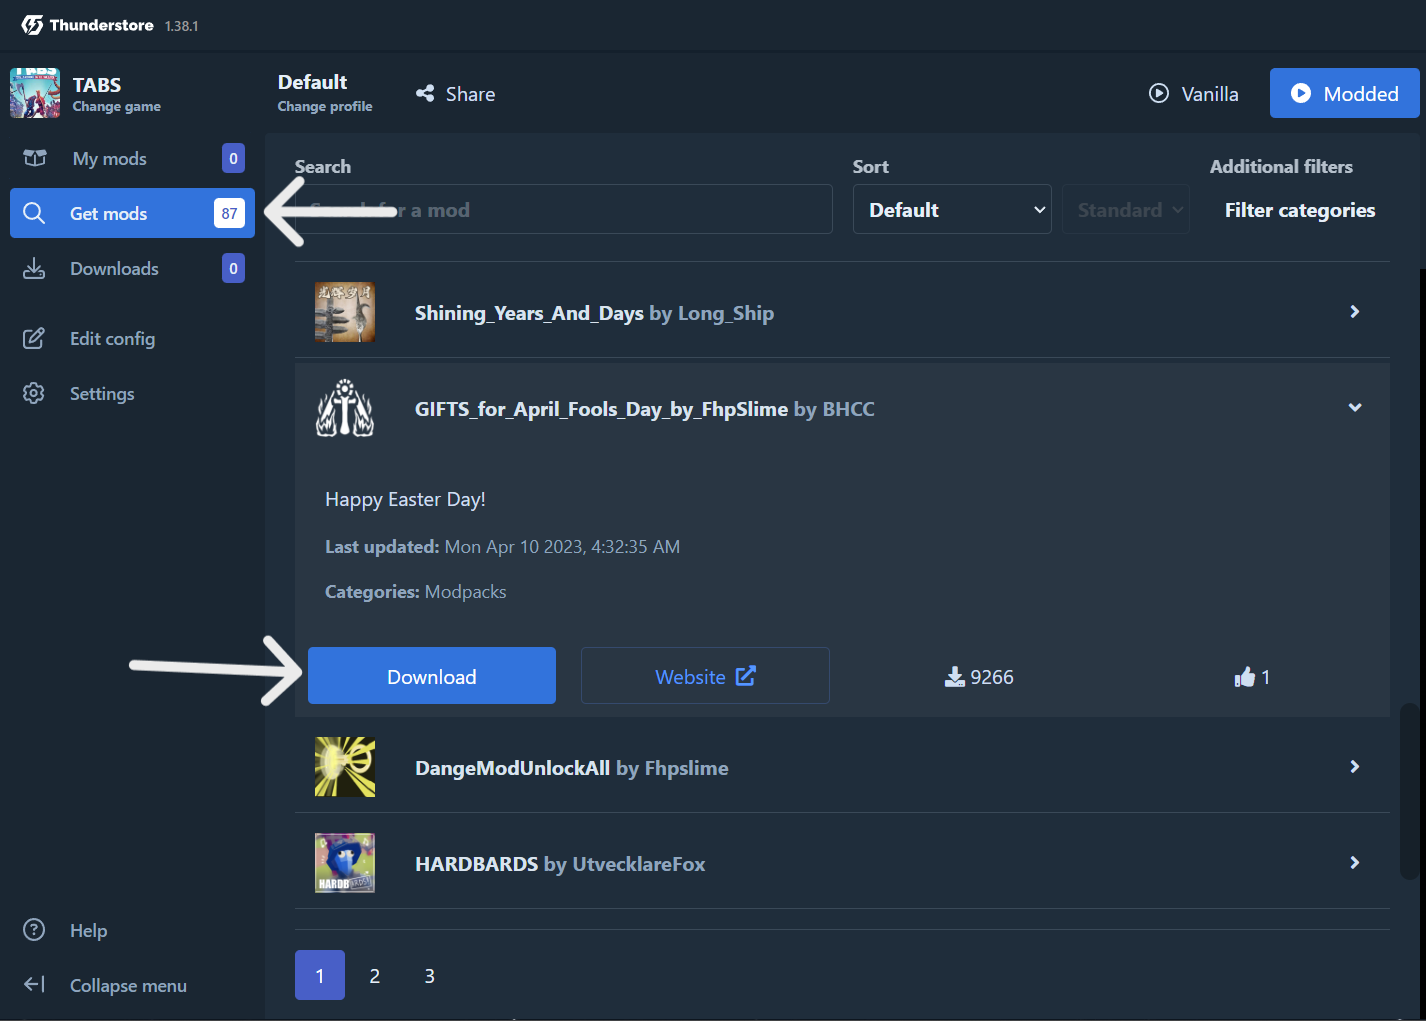Image resolution: width=1426 pixels, height=1021 pixels.
Task: Click the mod list vertical scrollbar
Action: tap(1409, 790)
